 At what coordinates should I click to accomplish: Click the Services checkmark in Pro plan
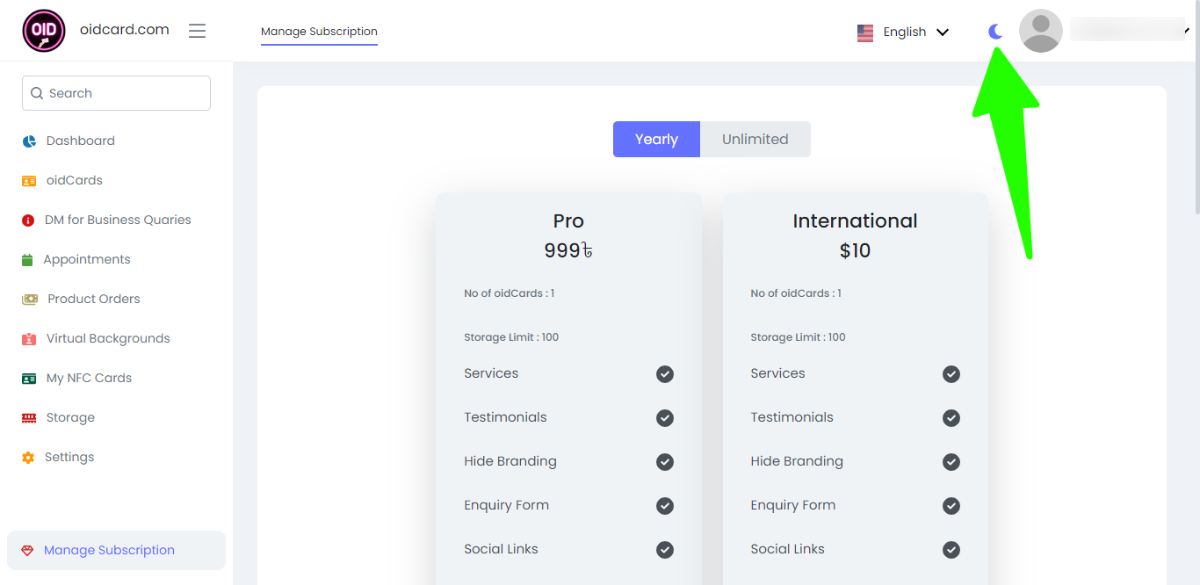665,374
